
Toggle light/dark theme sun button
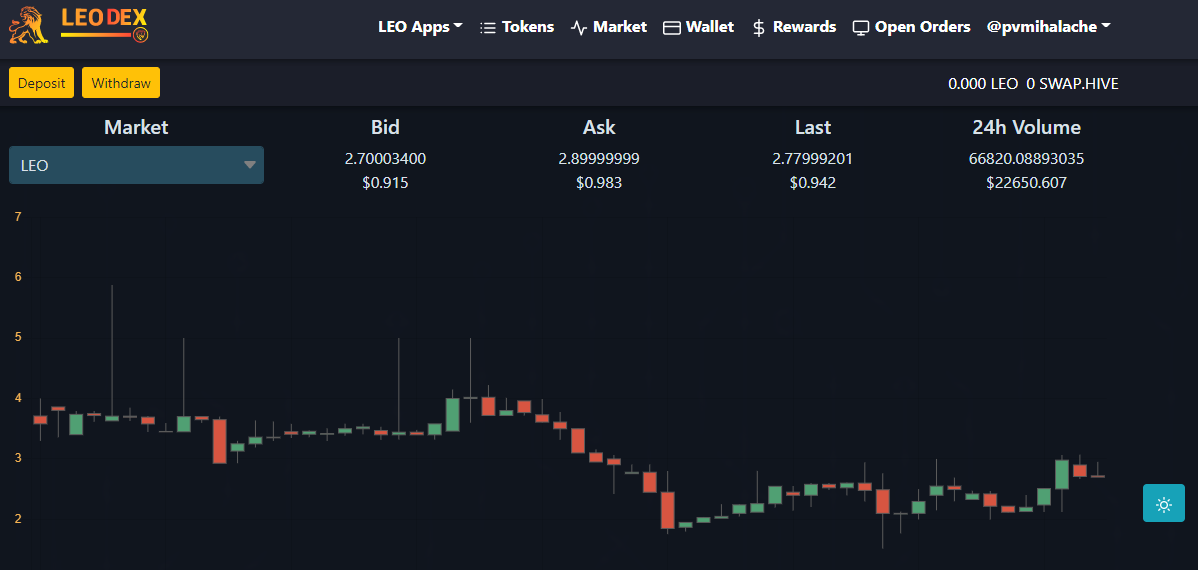click(x=1164, y=503)
